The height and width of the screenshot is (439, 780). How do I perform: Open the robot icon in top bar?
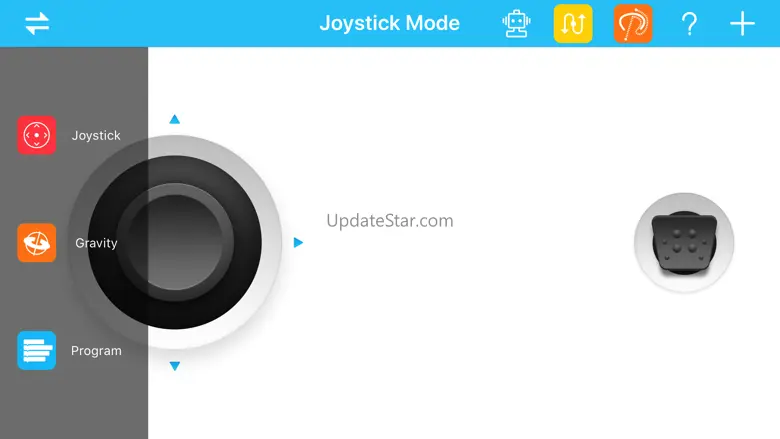(x=516, y=23)
